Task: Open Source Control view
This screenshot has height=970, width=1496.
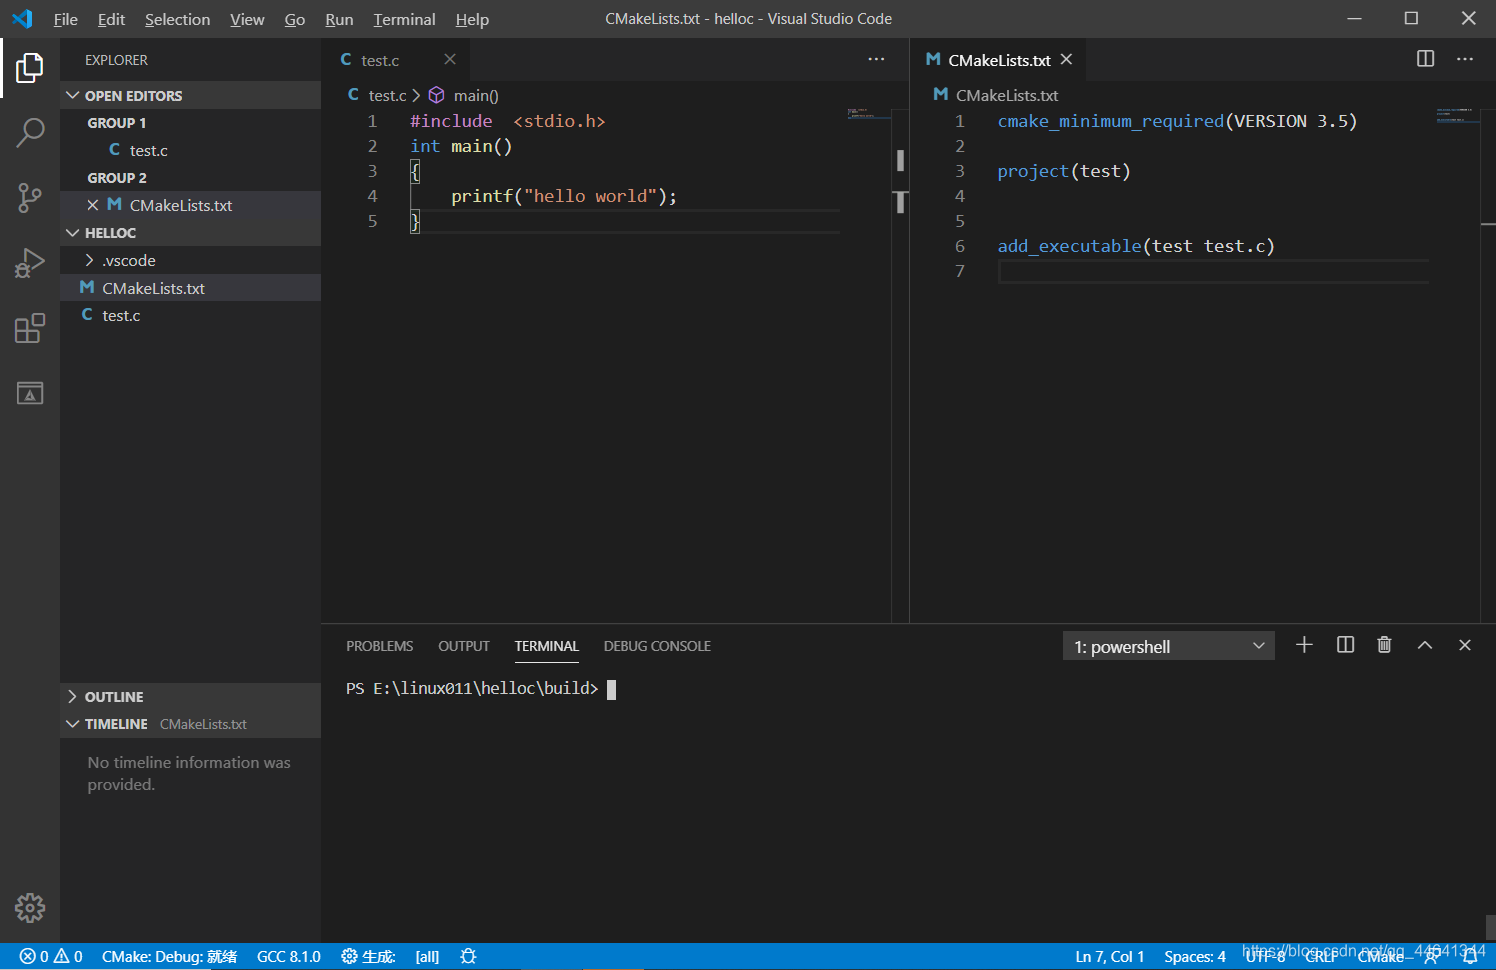Action: [30, 198]
